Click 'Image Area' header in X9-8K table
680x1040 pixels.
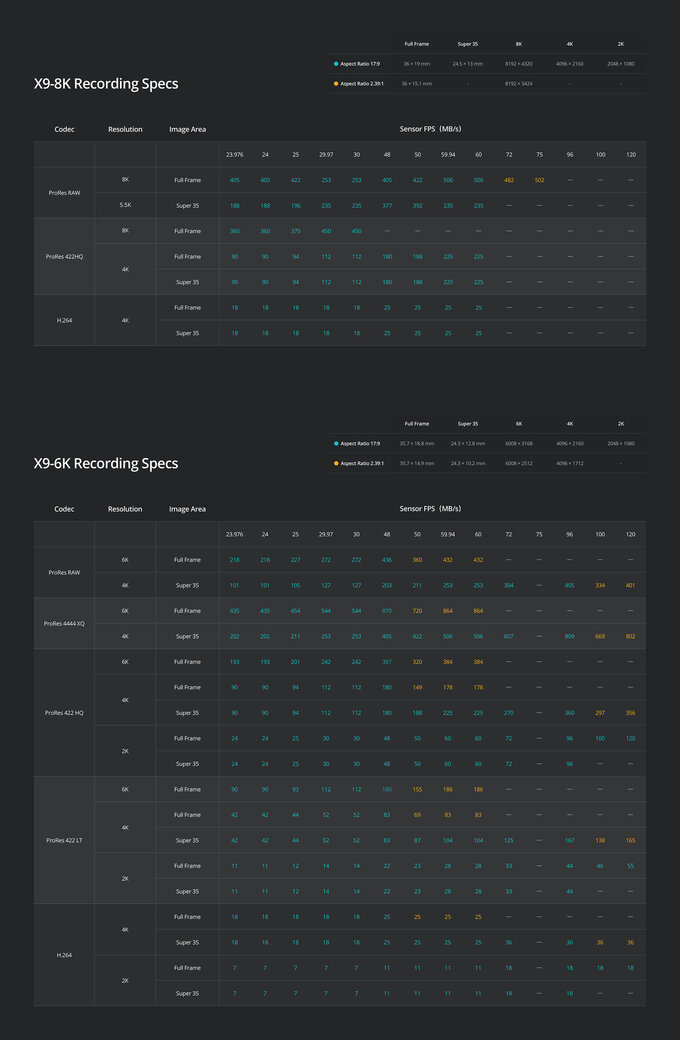pyautogui.click(x=188, y=129)
